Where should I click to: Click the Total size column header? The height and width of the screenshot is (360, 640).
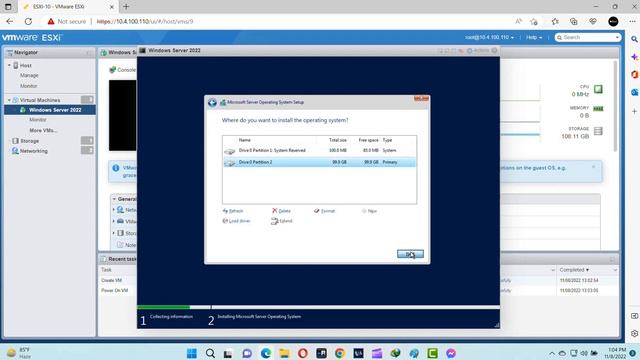pyautogui.click(x=338, y=140)
